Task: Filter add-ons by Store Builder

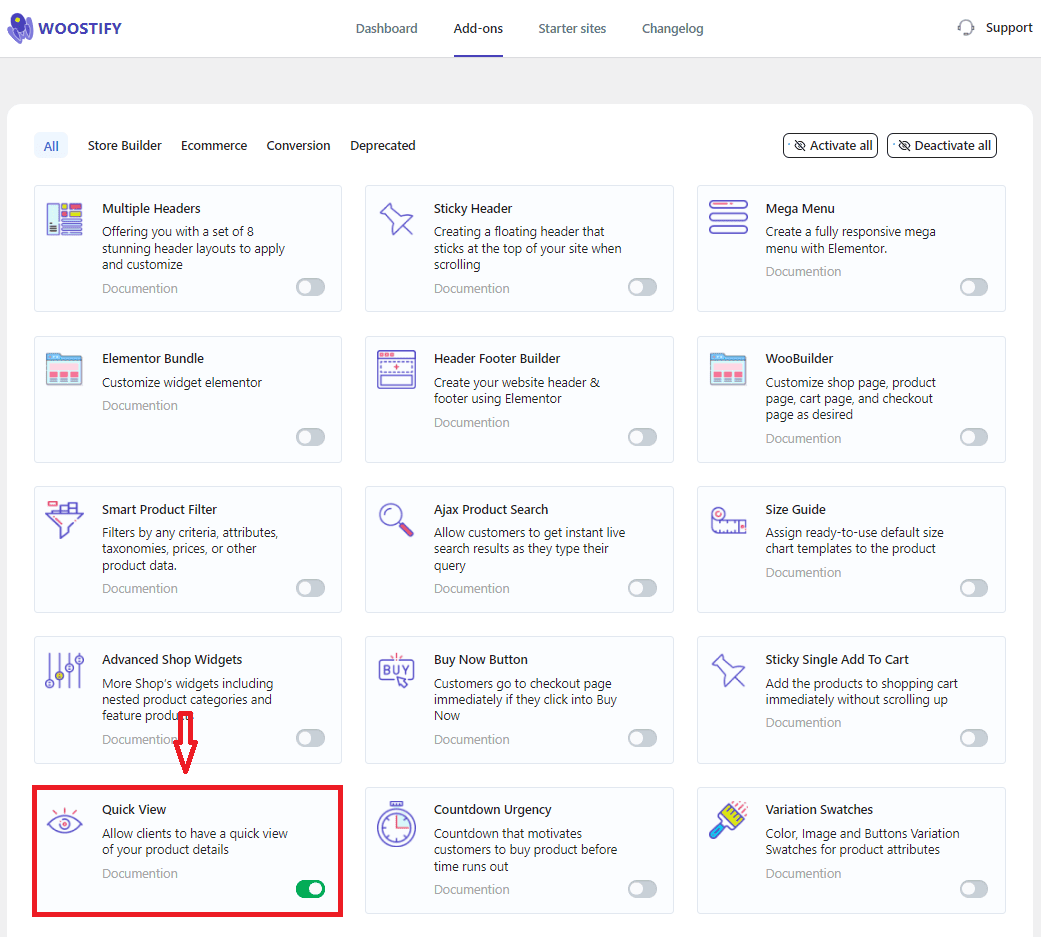Action: 125,145
